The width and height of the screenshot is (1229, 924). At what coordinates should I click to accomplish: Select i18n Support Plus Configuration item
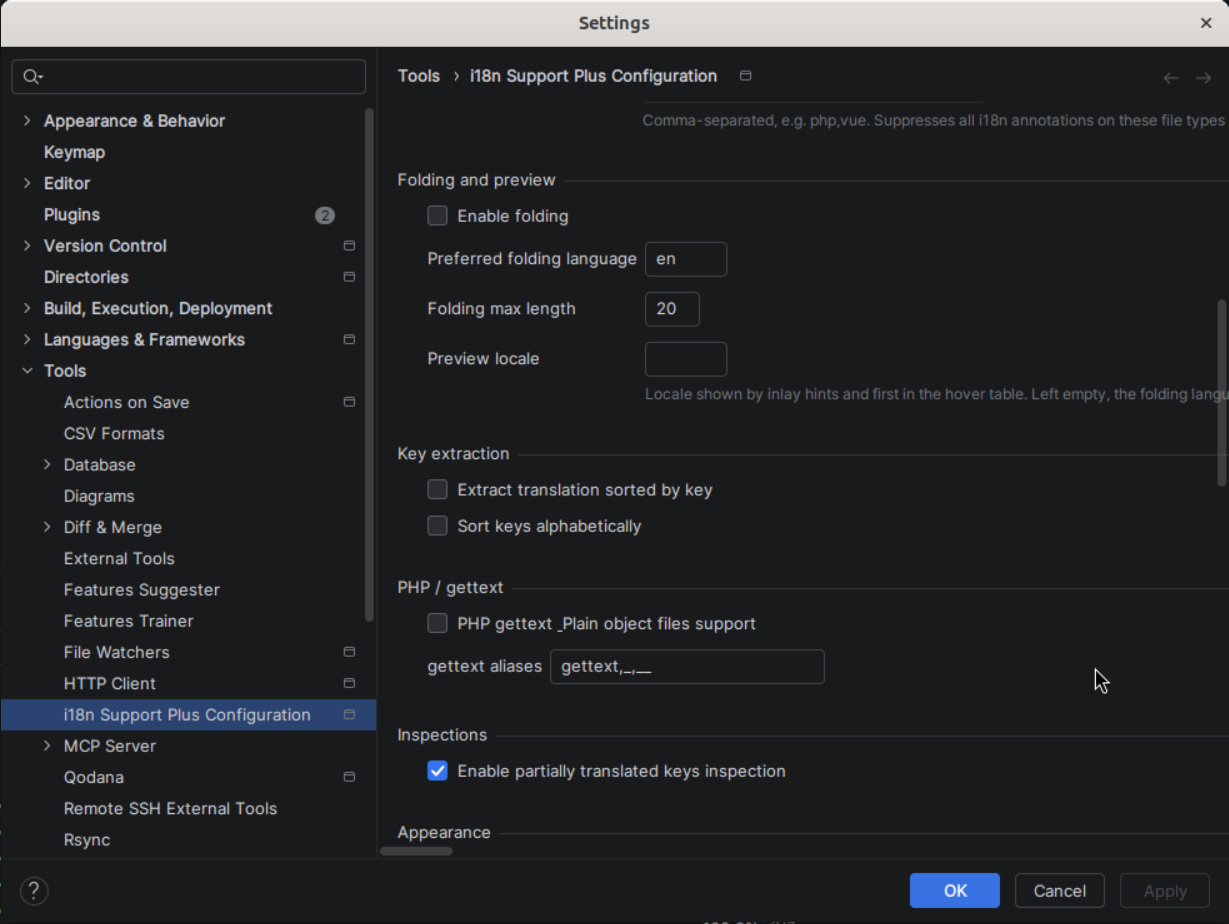187,715
